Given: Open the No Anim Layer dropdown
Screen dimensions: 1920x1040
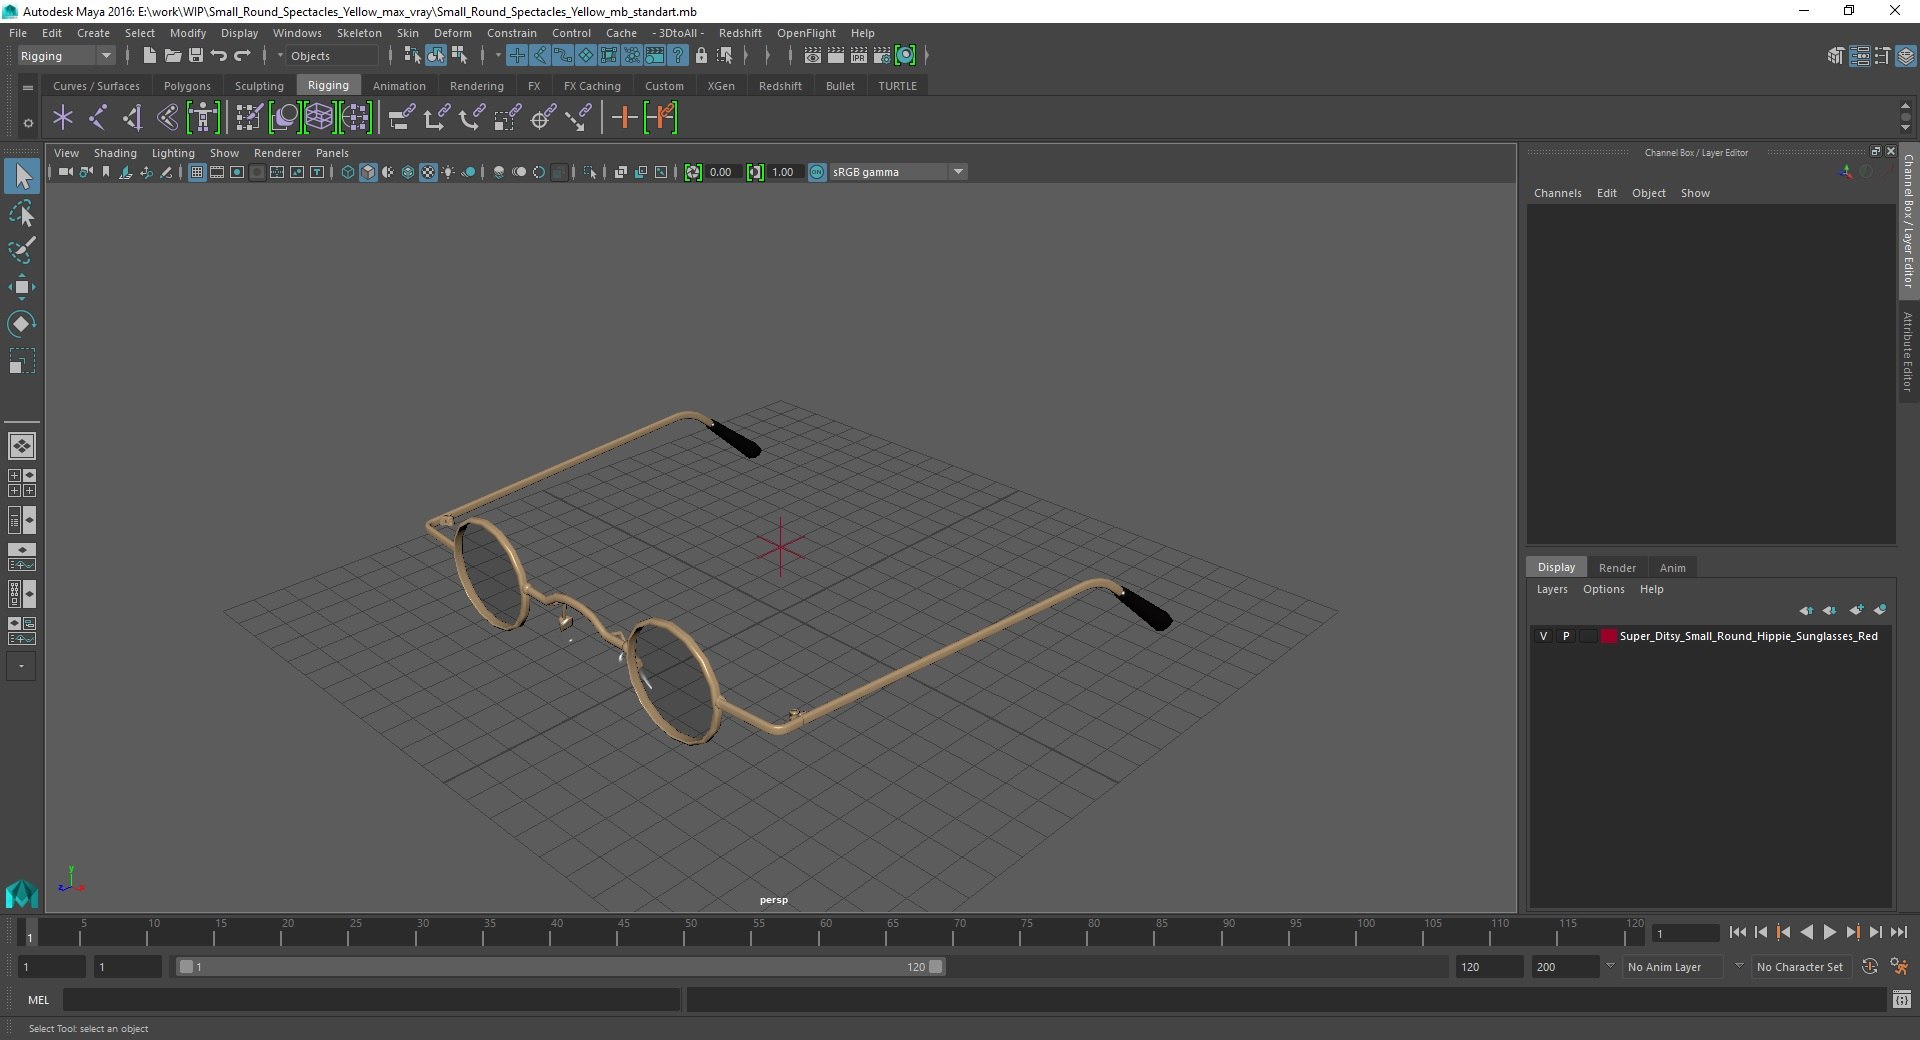Looking at the screenshot, I should click(1673, 967).
